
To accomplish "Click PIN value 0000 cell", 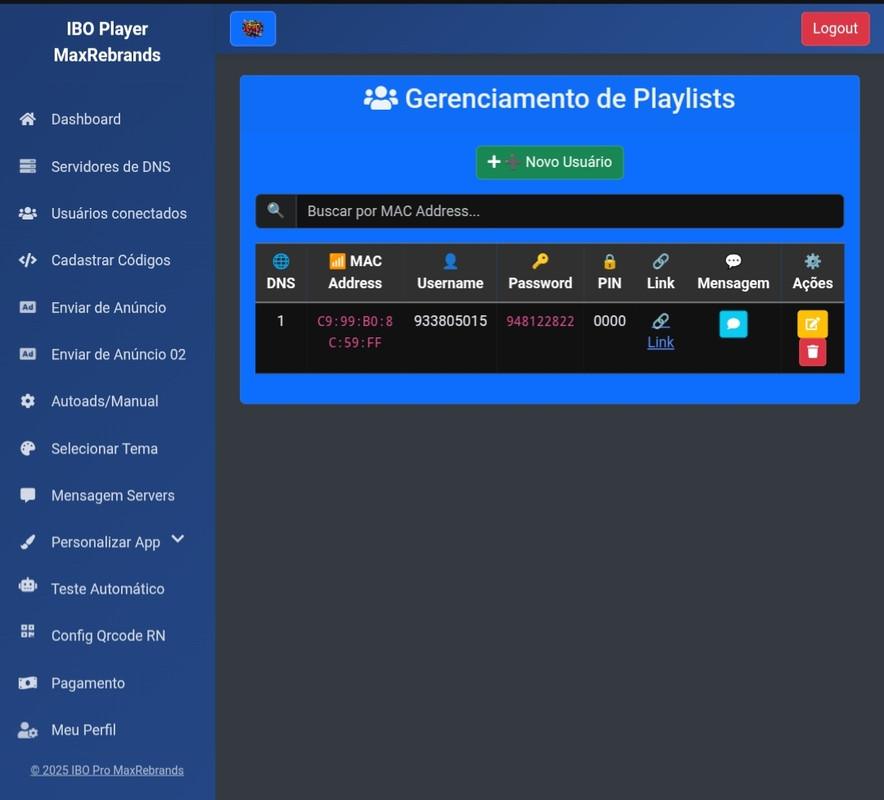I will point(609,321).
